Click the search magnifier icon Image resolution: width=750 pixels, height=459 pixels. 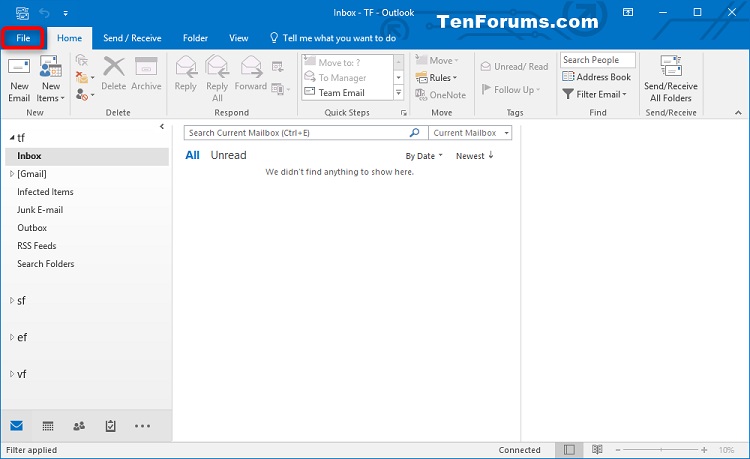415,132
